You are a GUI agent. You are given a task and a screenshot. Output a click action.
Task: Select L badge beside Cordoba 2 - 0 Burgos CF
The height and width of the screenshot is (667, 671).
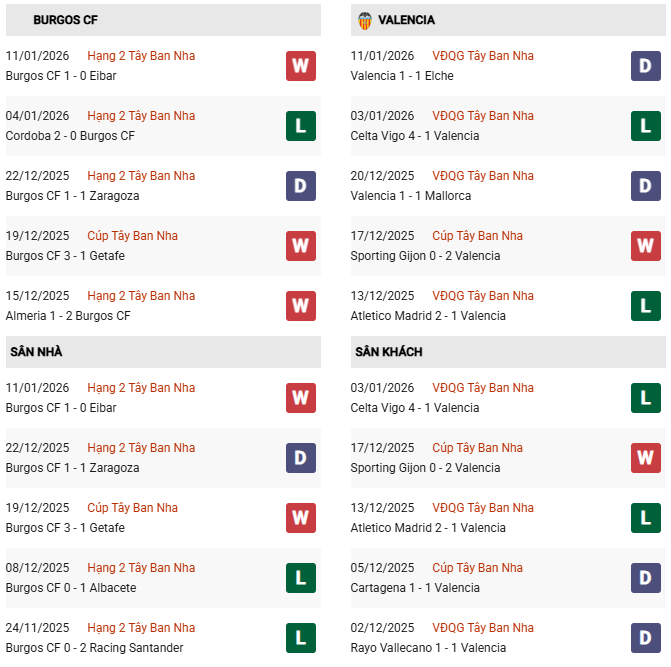click(301, 126)
